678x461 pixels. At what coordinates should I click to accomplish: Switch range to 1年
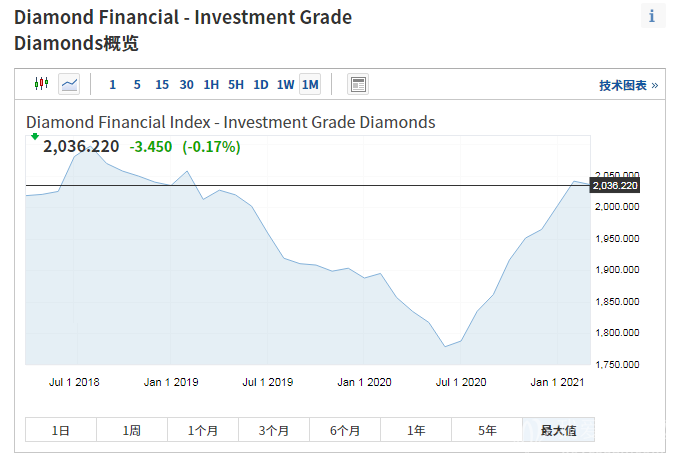[x=416, y=430]
